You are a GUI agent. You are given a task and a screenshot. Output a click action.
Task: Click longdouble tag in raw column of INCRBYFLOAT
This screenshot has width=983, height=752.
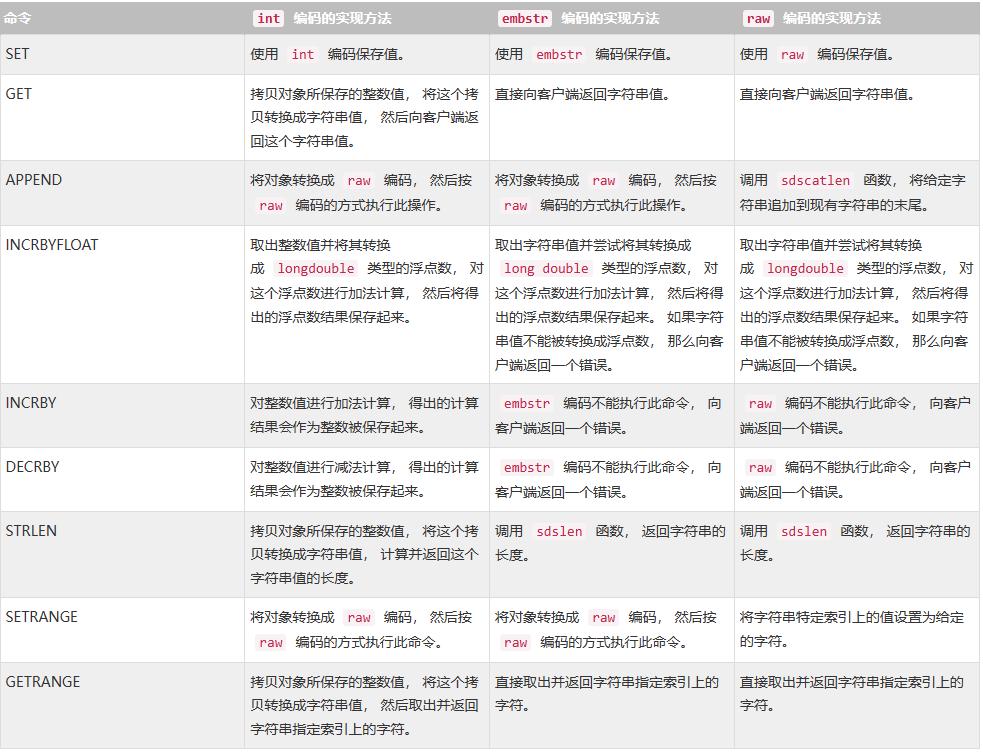click(x=805, y=268)
